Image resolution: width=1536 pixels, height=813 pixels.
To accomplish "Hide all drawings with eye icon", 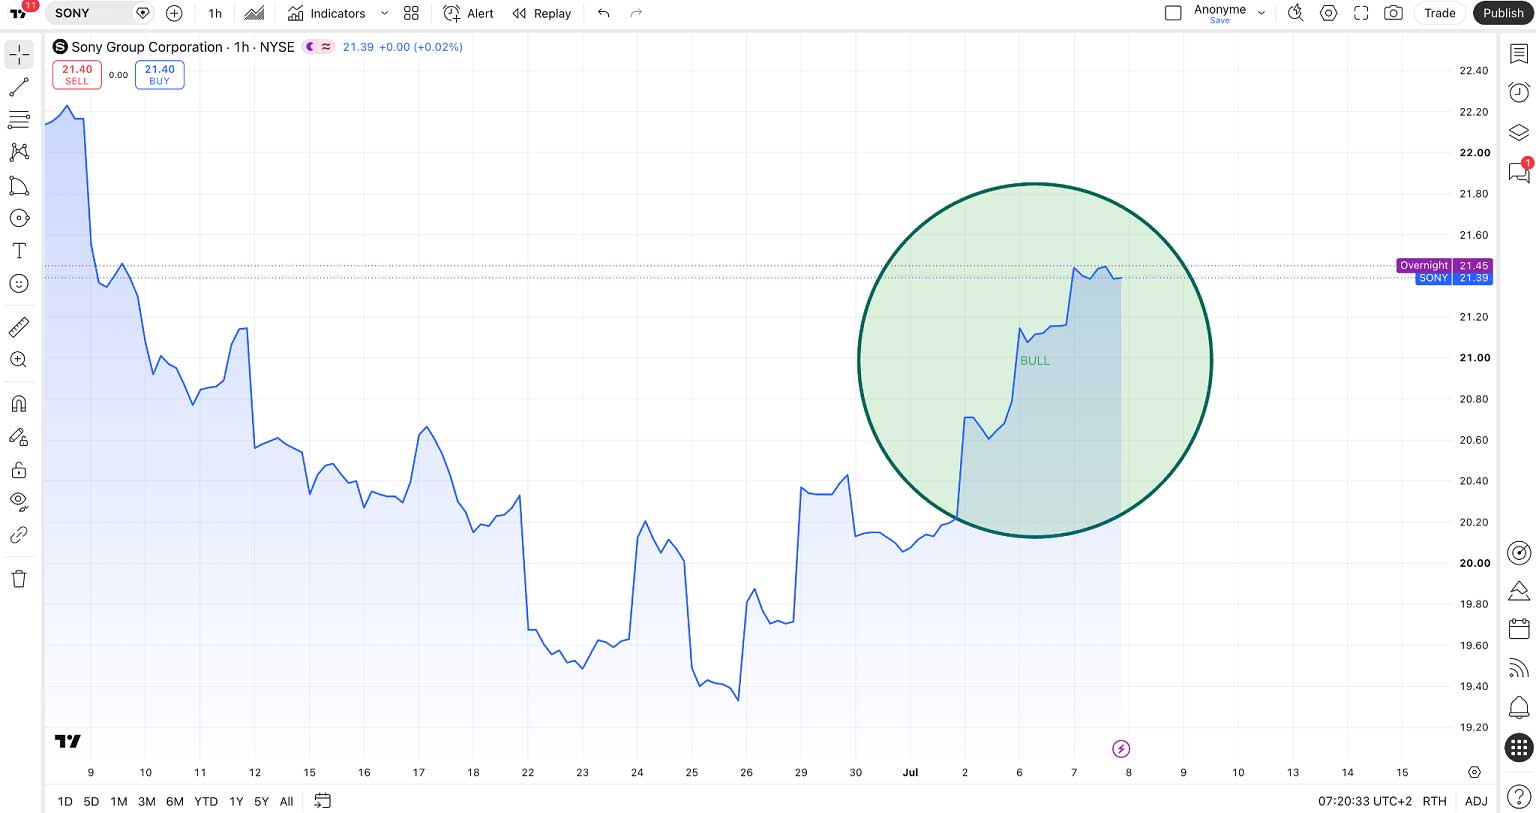I will (19, 502).
